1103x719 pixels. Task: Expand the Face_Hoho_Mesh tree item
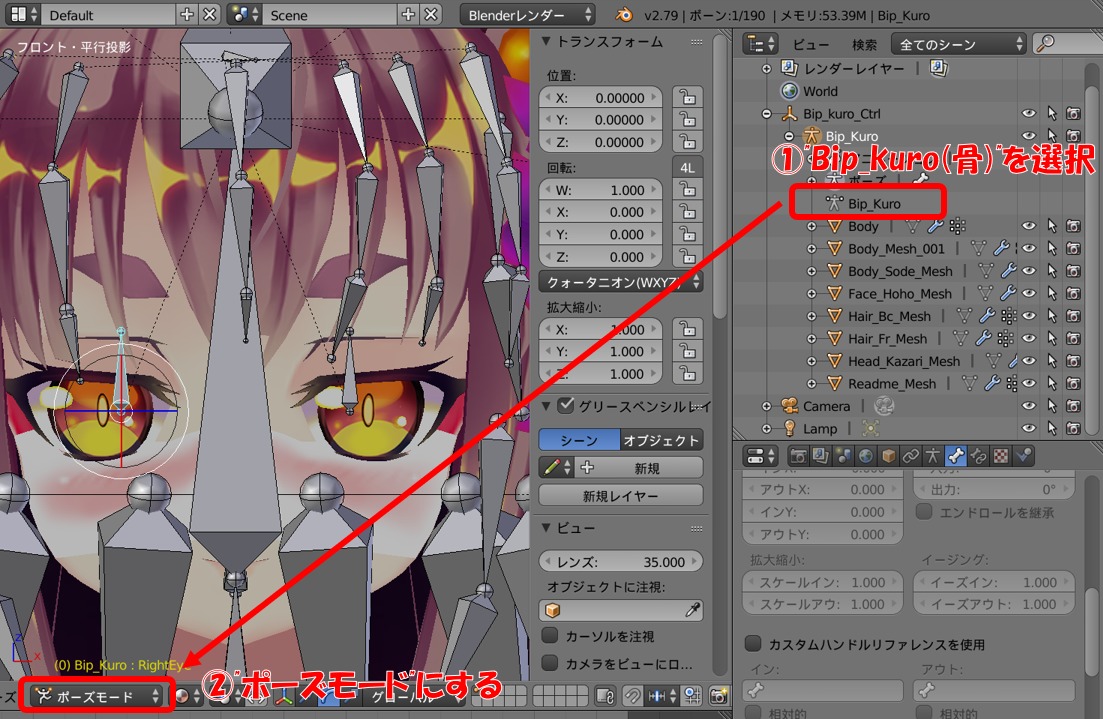pos(812,294)
